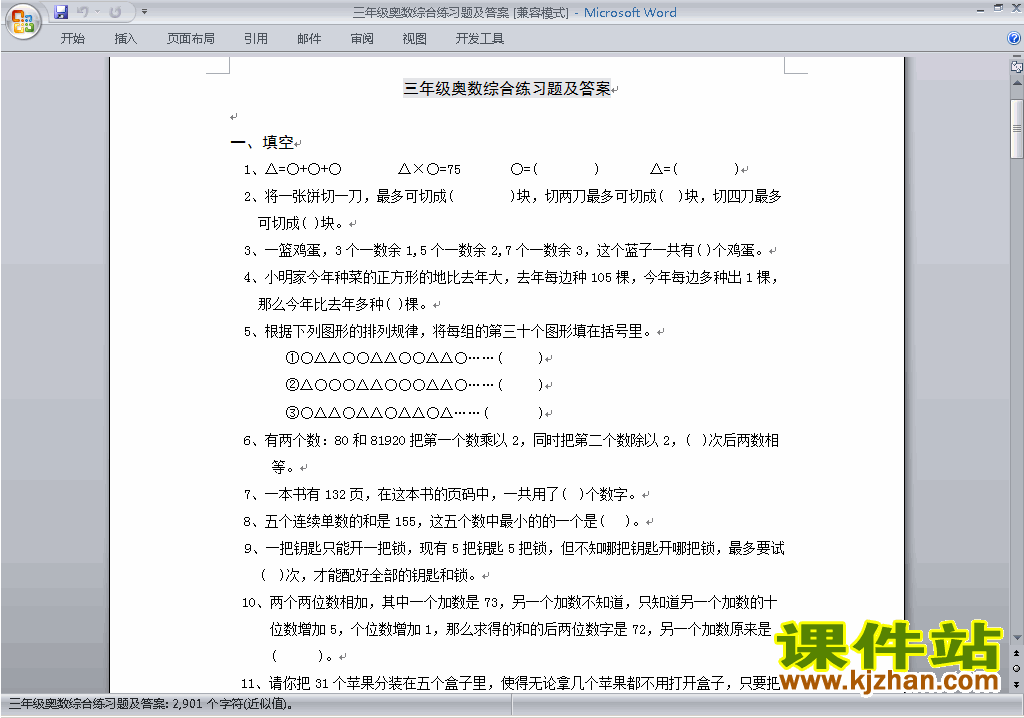1024x718 pixels.
Task: Click the heading 一、填空
Action: [x=263, y=142]
